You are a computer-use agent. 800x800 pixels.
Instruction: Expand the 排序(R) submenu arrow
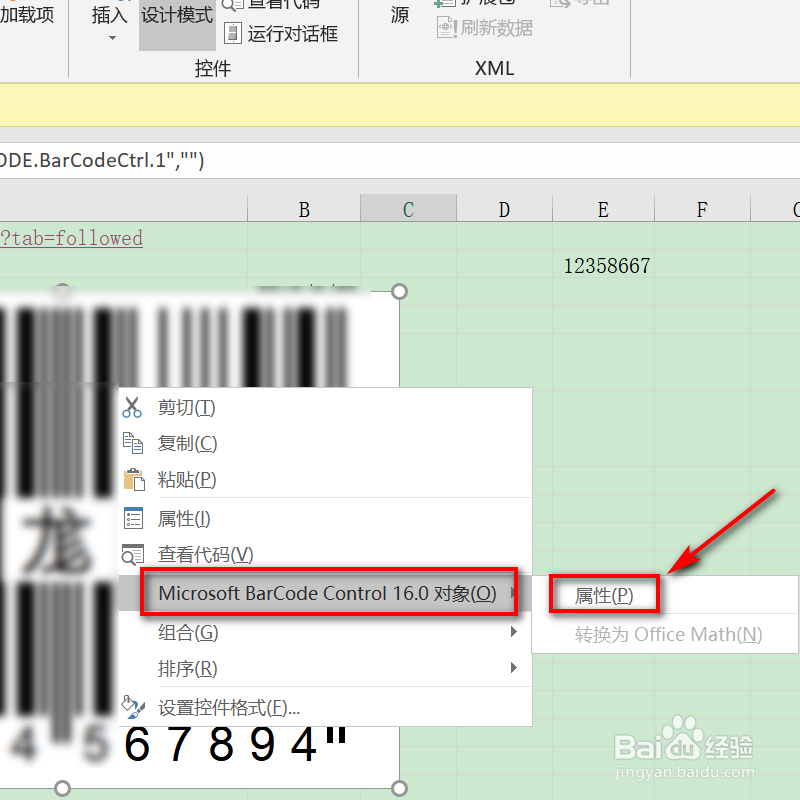[x=514, y=667]
